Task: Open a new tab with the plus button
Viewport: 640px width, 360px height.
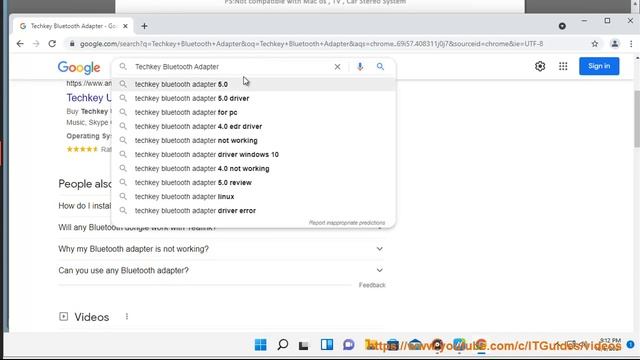Action: tap(144, 26)
